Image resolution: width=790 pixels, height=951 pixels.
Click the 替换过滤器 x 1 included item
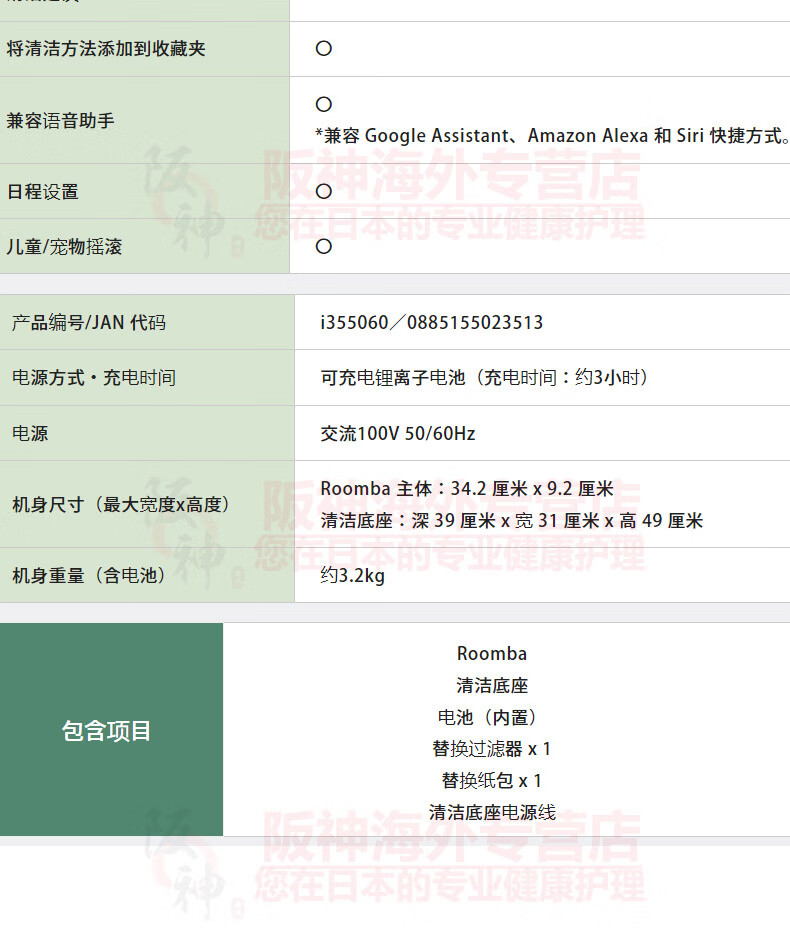(491, 749)
